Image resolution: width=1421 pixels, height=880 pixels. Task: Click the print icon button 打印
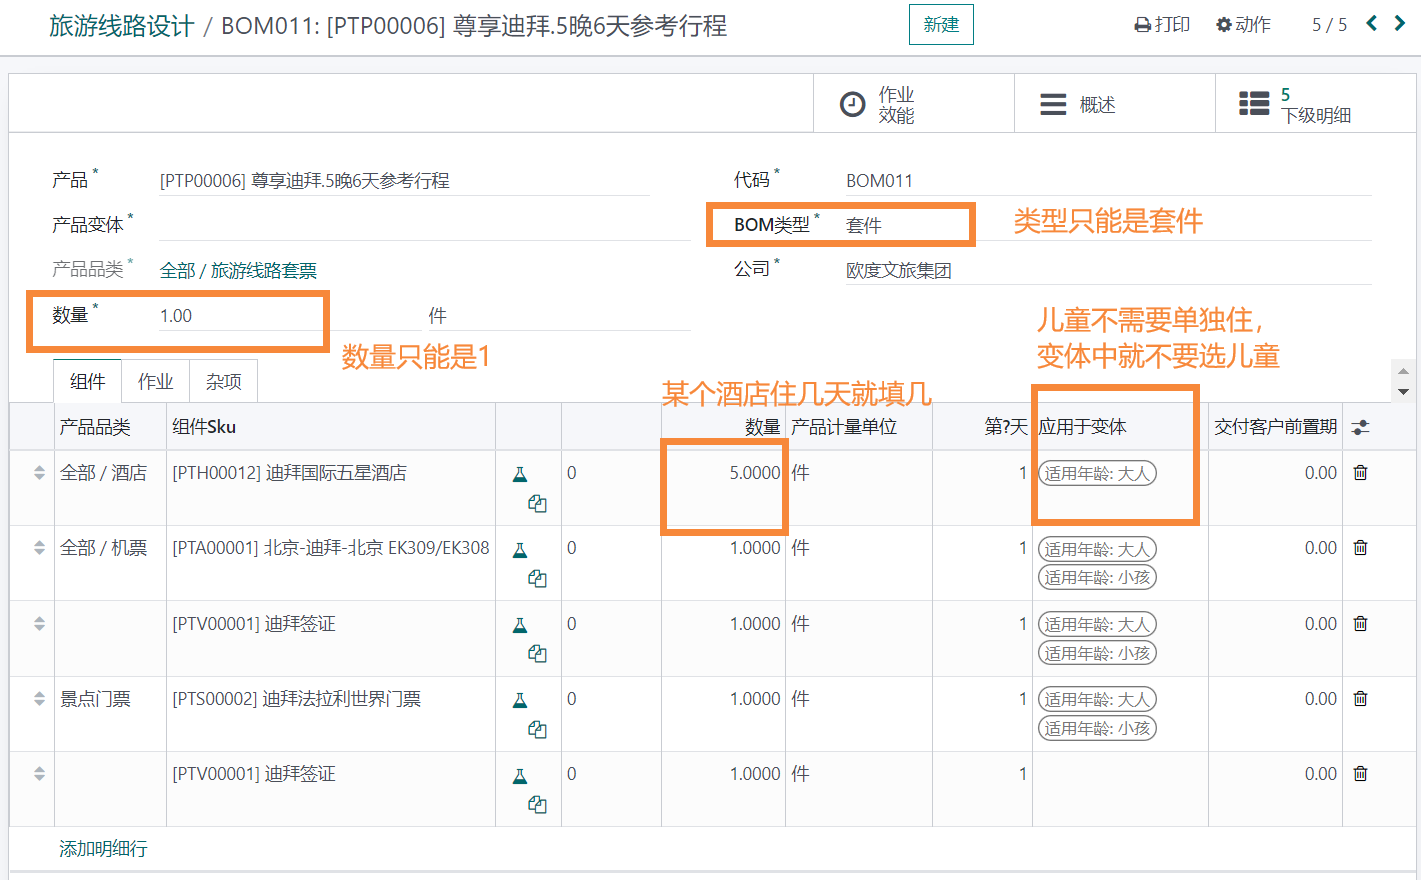[1162, 25]
